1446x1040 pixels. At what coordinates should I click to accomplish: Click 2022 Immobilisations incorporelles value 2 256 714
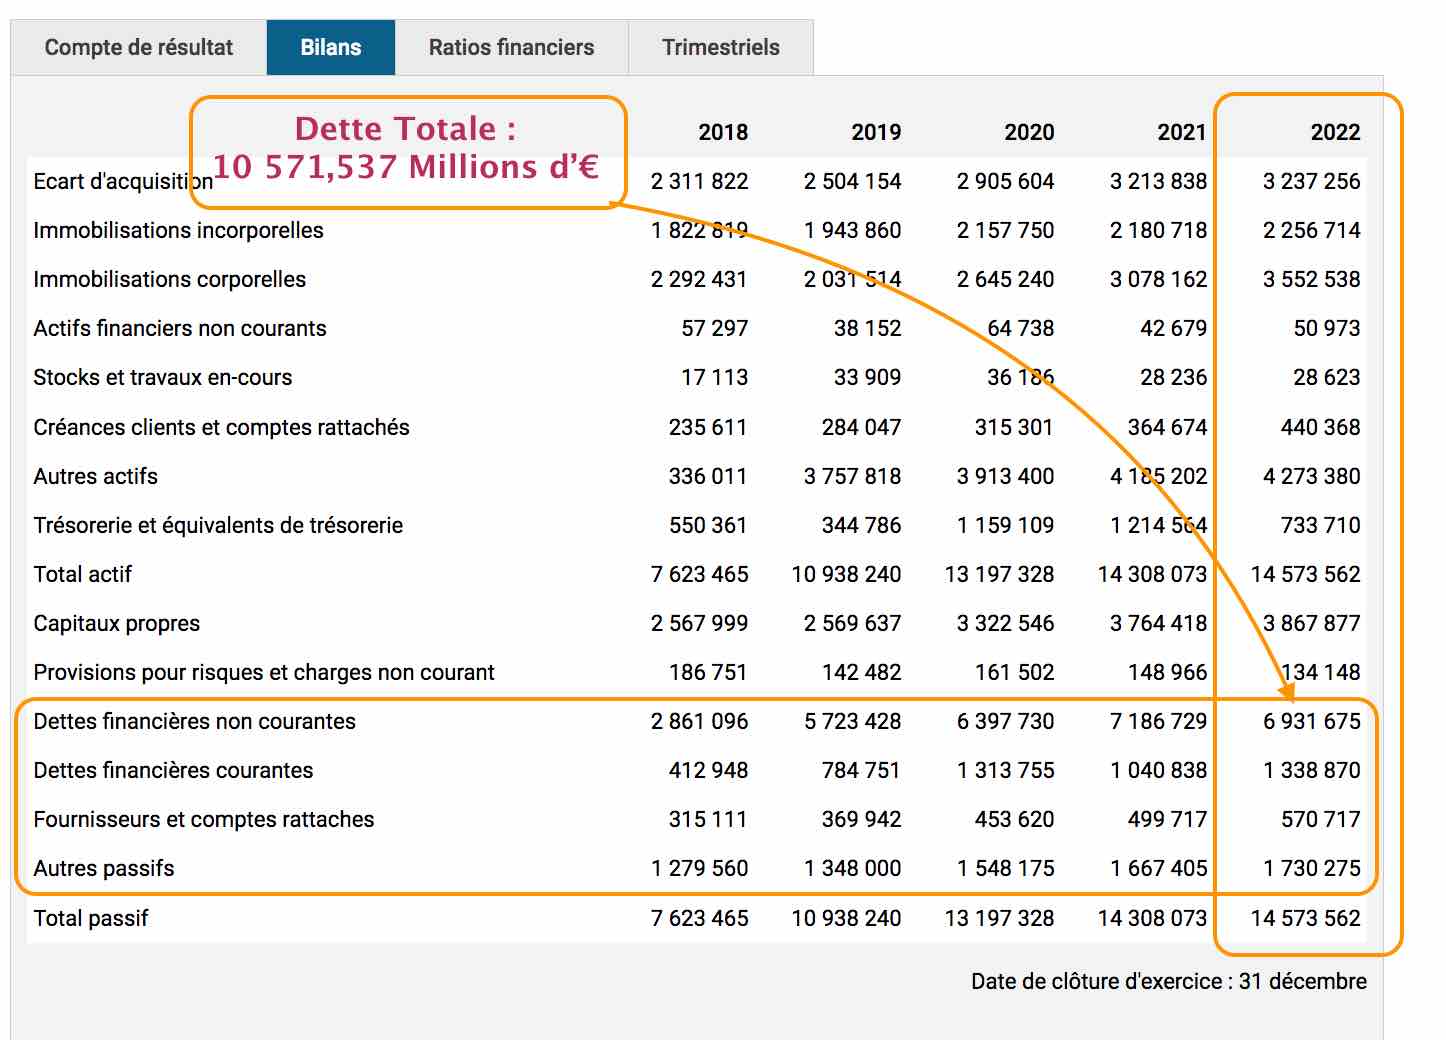(x=1311, y=230)
